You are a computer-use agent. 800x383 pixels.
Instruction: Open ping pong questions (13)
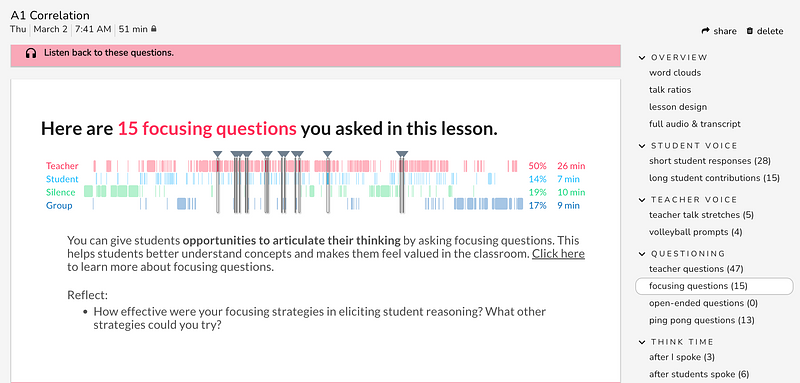702,320
